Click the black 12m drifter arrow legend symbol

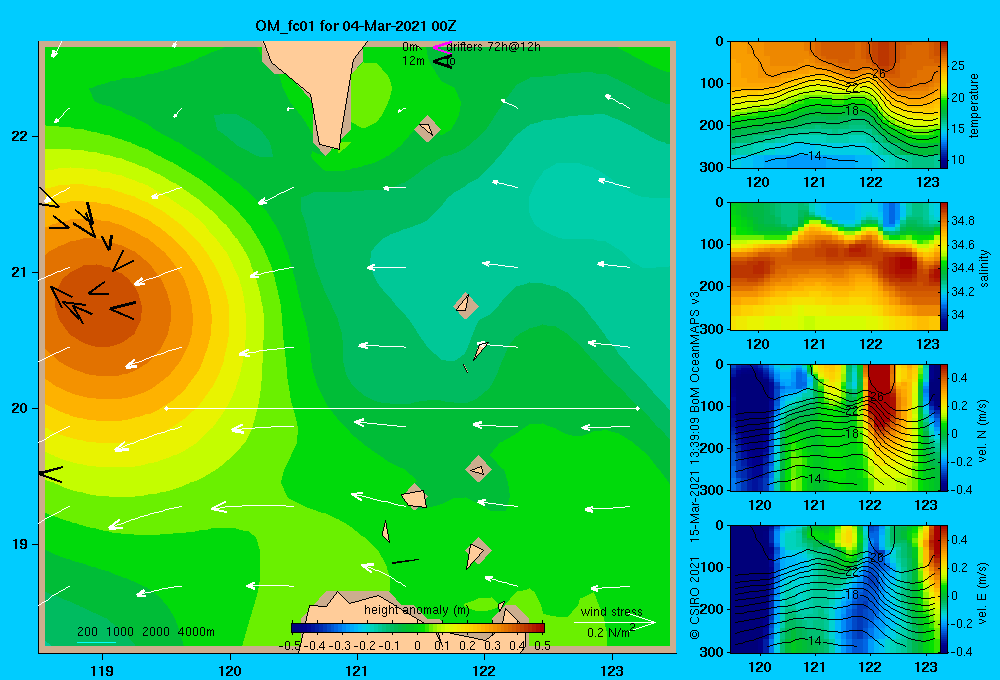click(x=442, y=61)
